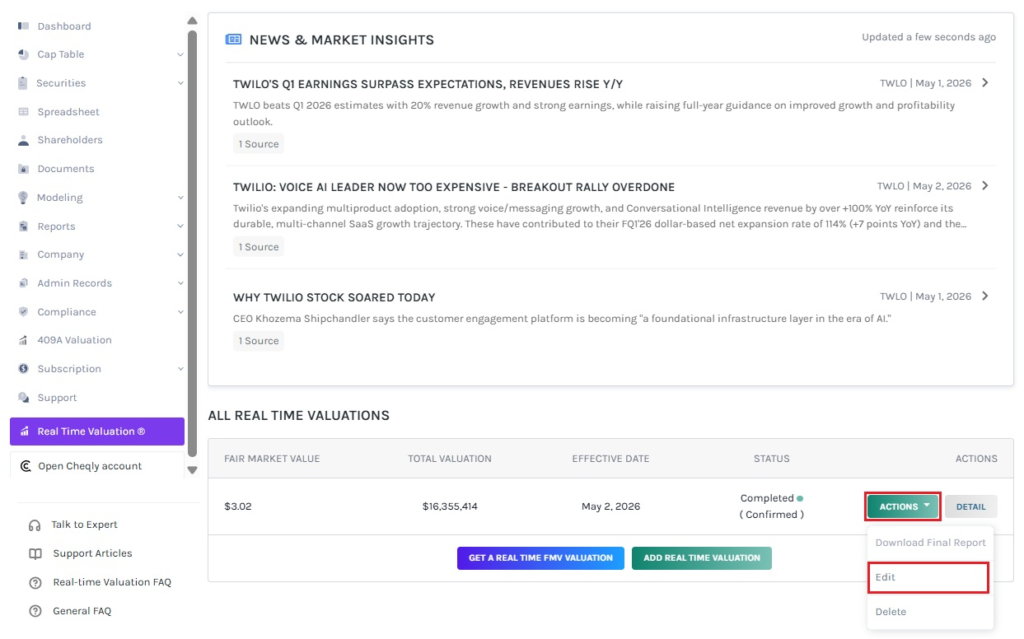
Task: Expand the Subscription submenu chevron
Action: coord(180,369)
